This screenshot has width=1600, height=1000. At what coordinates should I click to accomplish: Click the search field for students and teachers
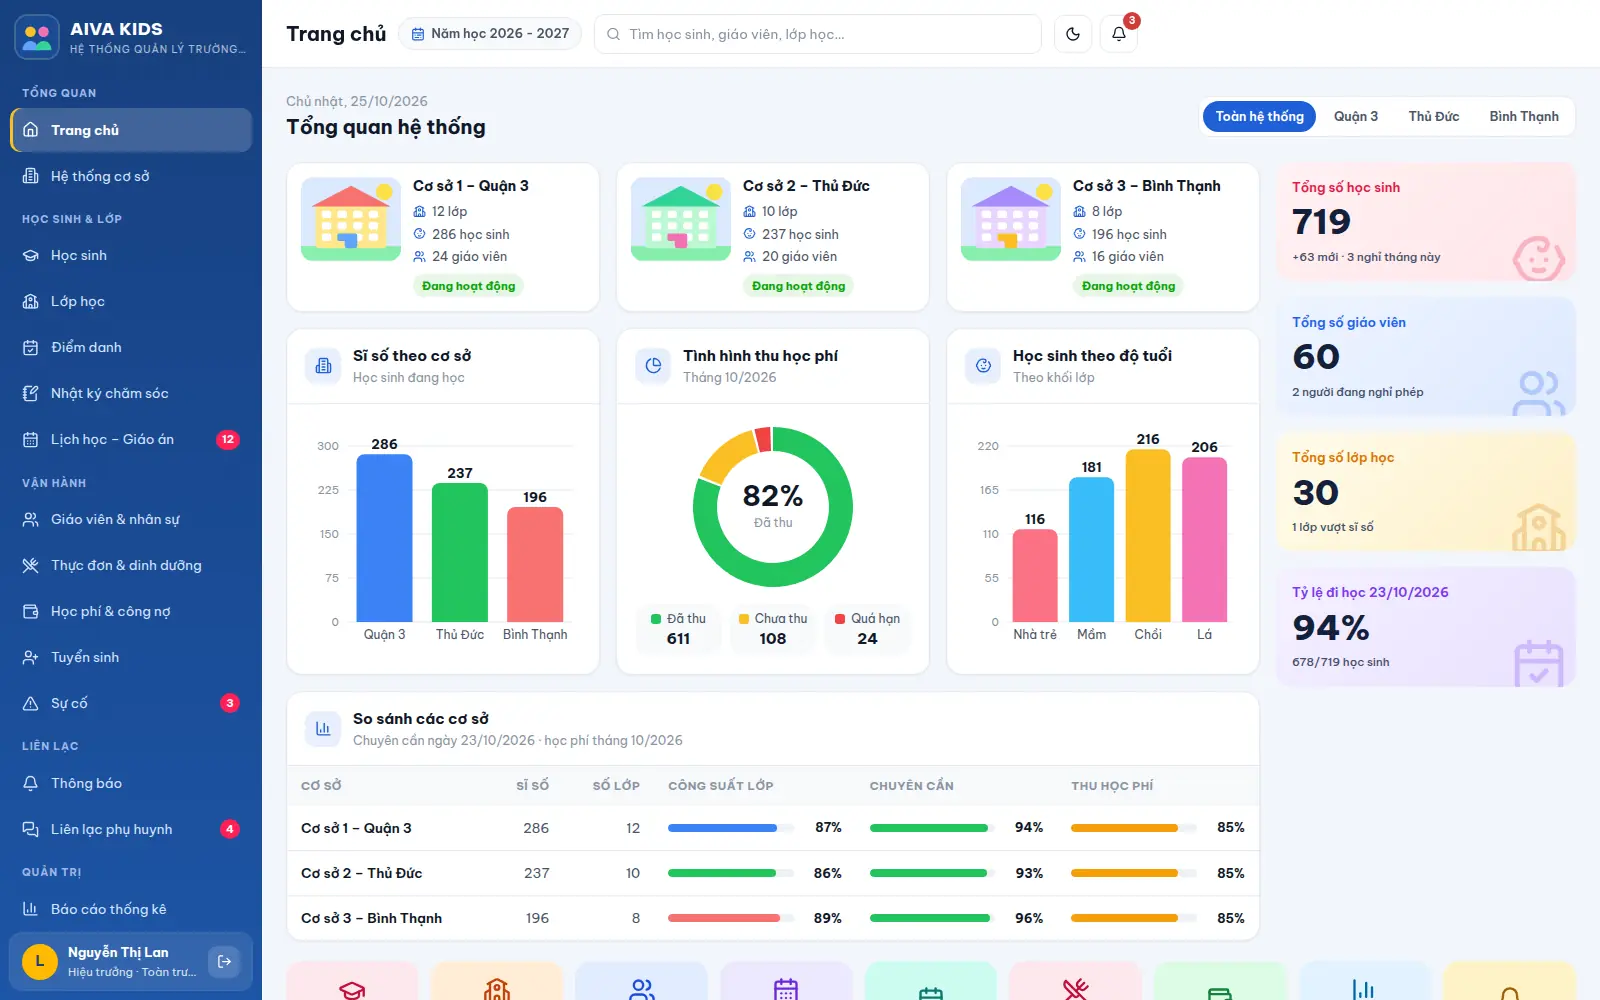pyautogui.click(x=817, y=34)
